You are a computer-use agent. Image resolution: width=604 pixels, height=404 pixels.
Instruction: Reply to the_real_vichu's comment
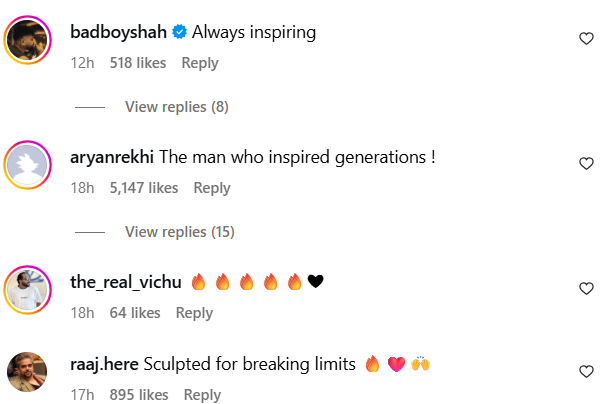194,313
